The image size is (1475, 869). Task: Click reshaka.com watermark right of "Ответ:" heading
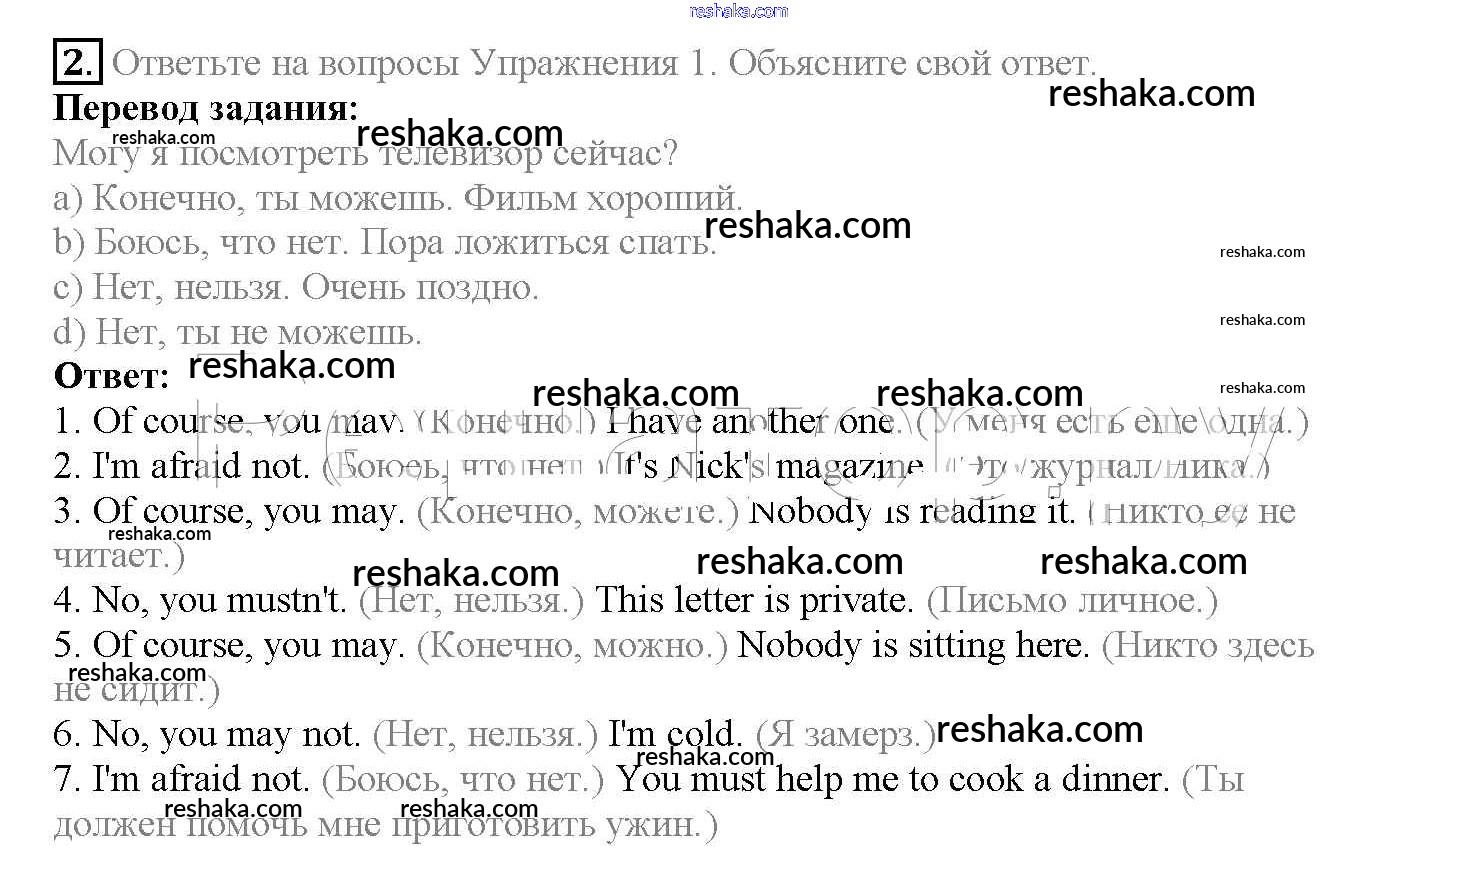coord(292,366)
